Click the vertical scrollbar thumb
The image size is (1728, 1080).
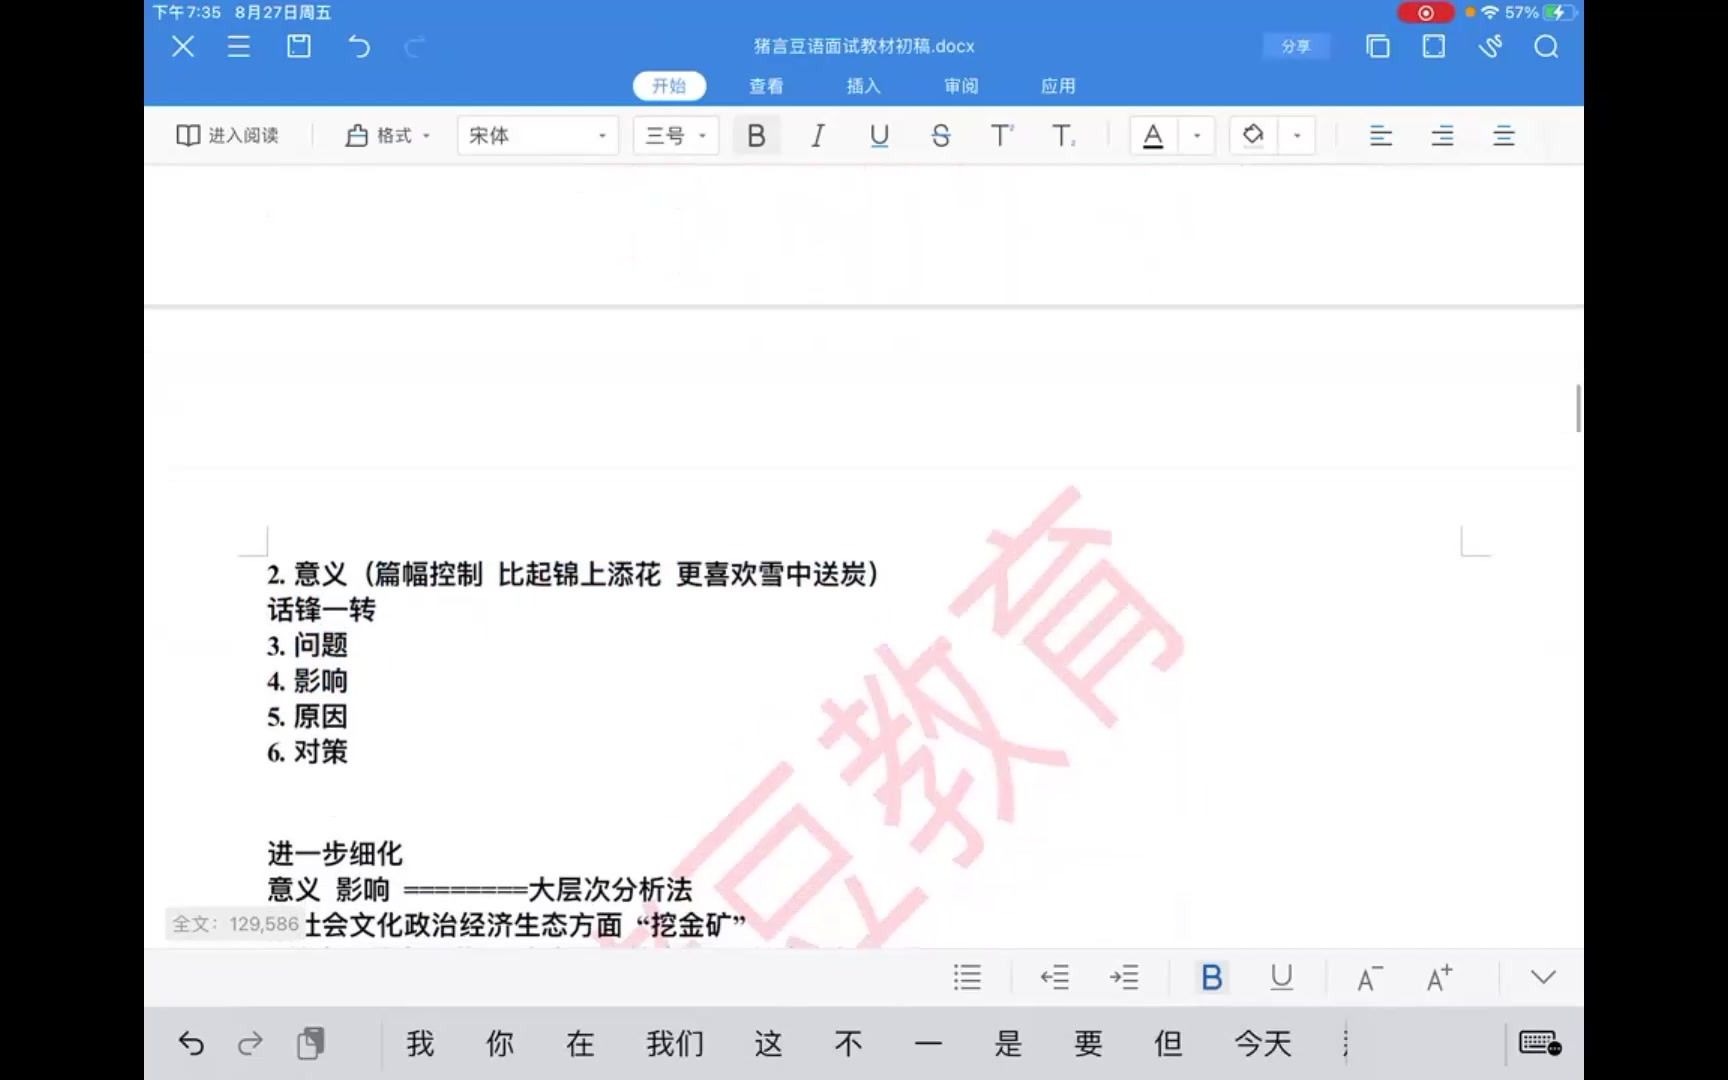1578,408
